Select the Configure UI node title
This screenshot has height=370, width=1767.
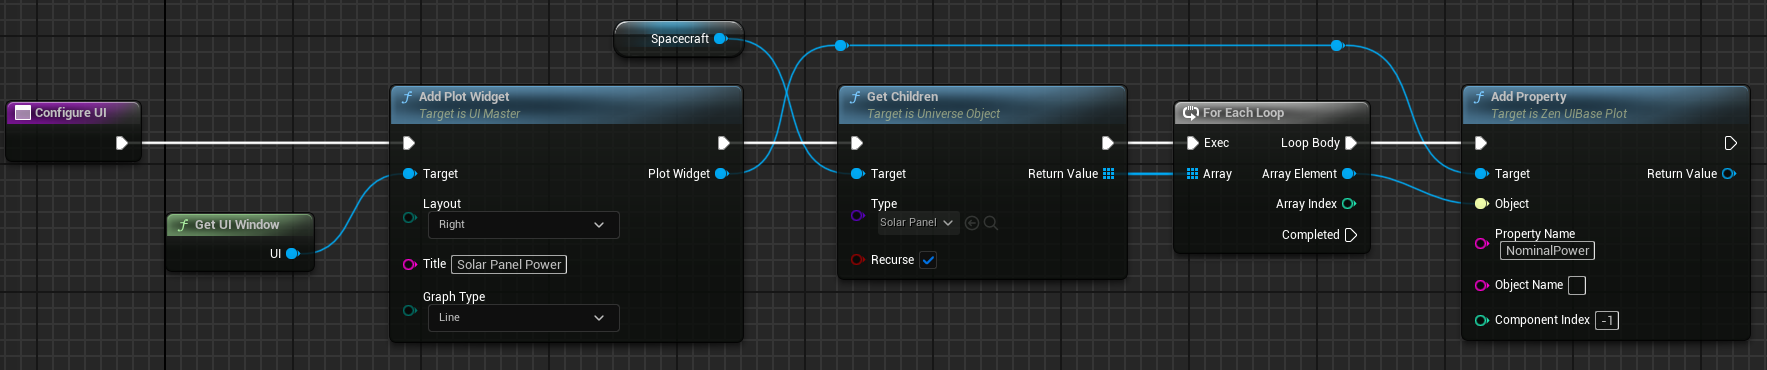click(71, 113)
